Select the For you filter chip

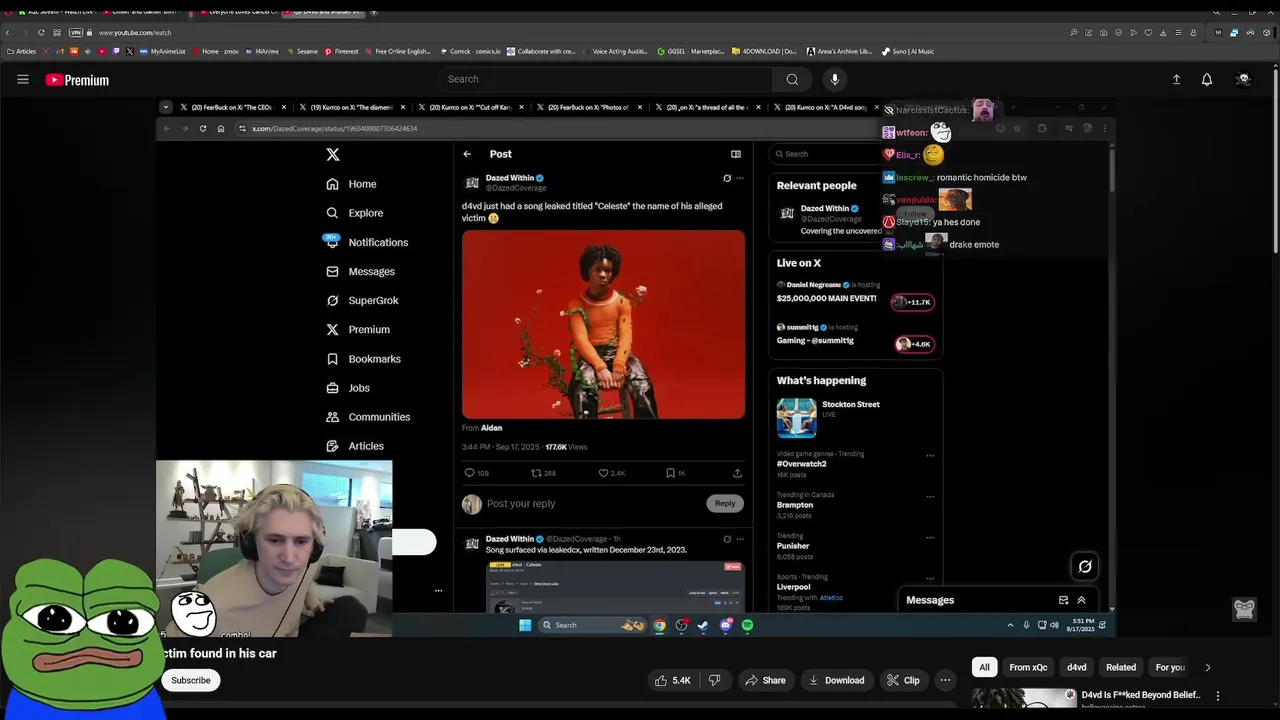[x=1170, y=667]
